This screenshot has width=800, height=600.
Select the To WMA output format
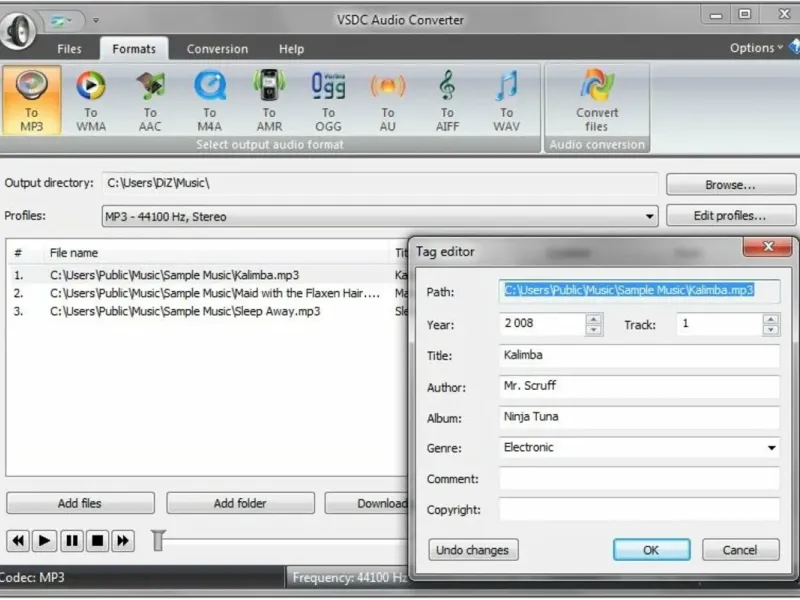pyautogui.click(x=91, y=101)
